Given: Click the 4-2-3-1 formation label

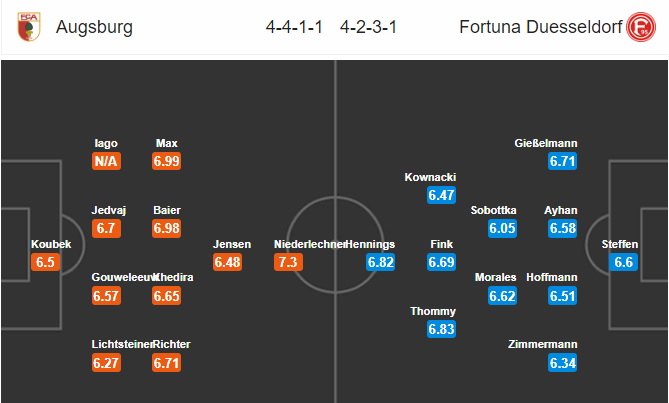Looking at the screenshot, I should (x=368, y=27).
